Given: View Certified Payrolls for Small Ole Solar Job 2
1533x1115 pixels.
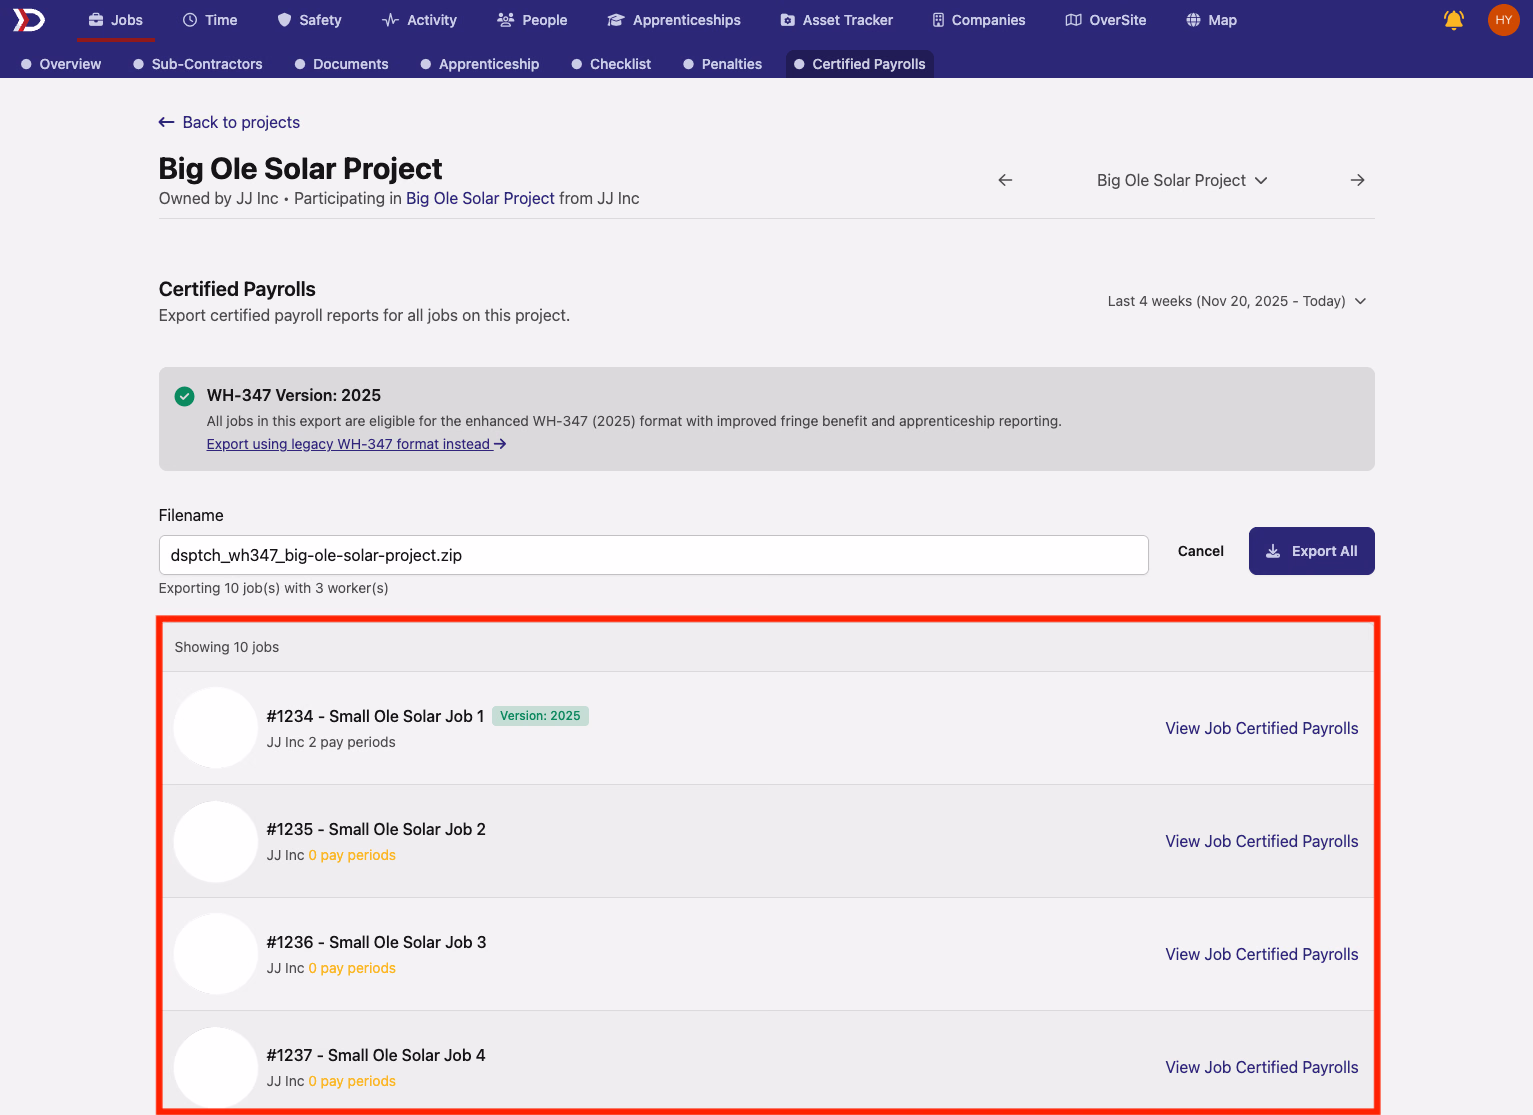Looking at the screenshot, I should 1262,841.
